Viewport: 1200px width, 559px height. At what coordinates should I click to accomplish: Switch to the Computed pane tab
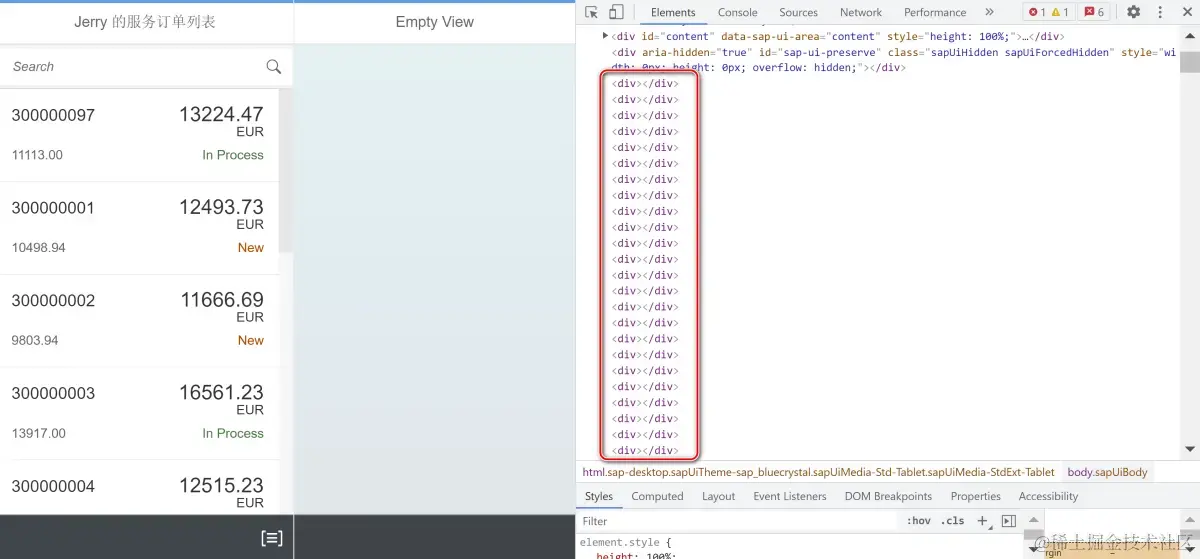click(x=657, y=496)
